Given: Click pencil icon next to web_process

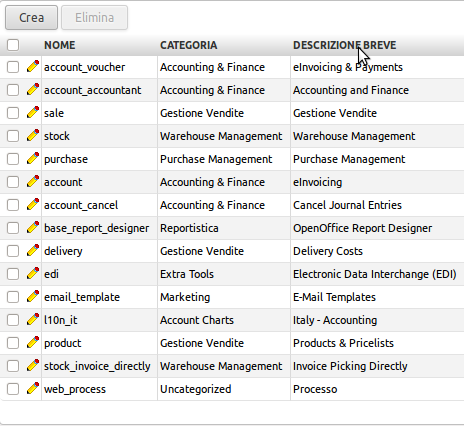Looking at the screenshot, I should coord(33,388).
